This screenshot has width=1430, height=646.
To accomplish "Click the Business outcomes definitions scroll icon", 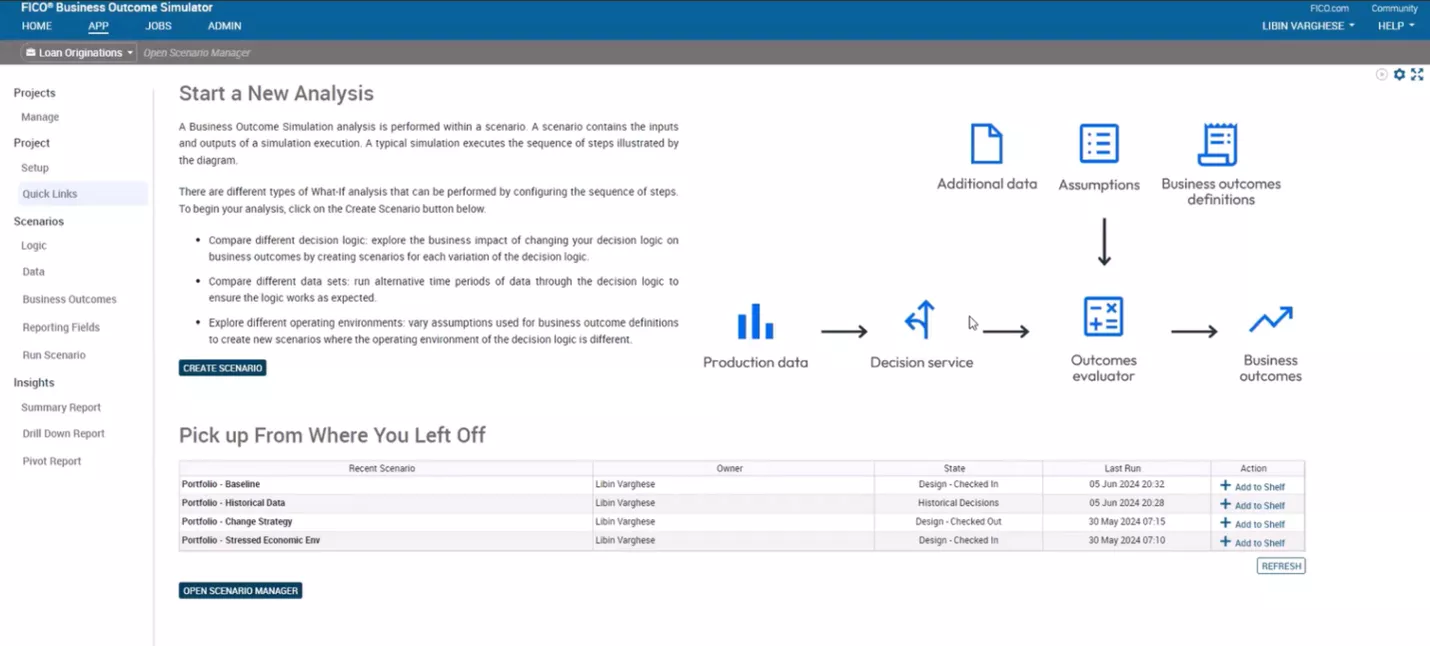I will 1218,145.
